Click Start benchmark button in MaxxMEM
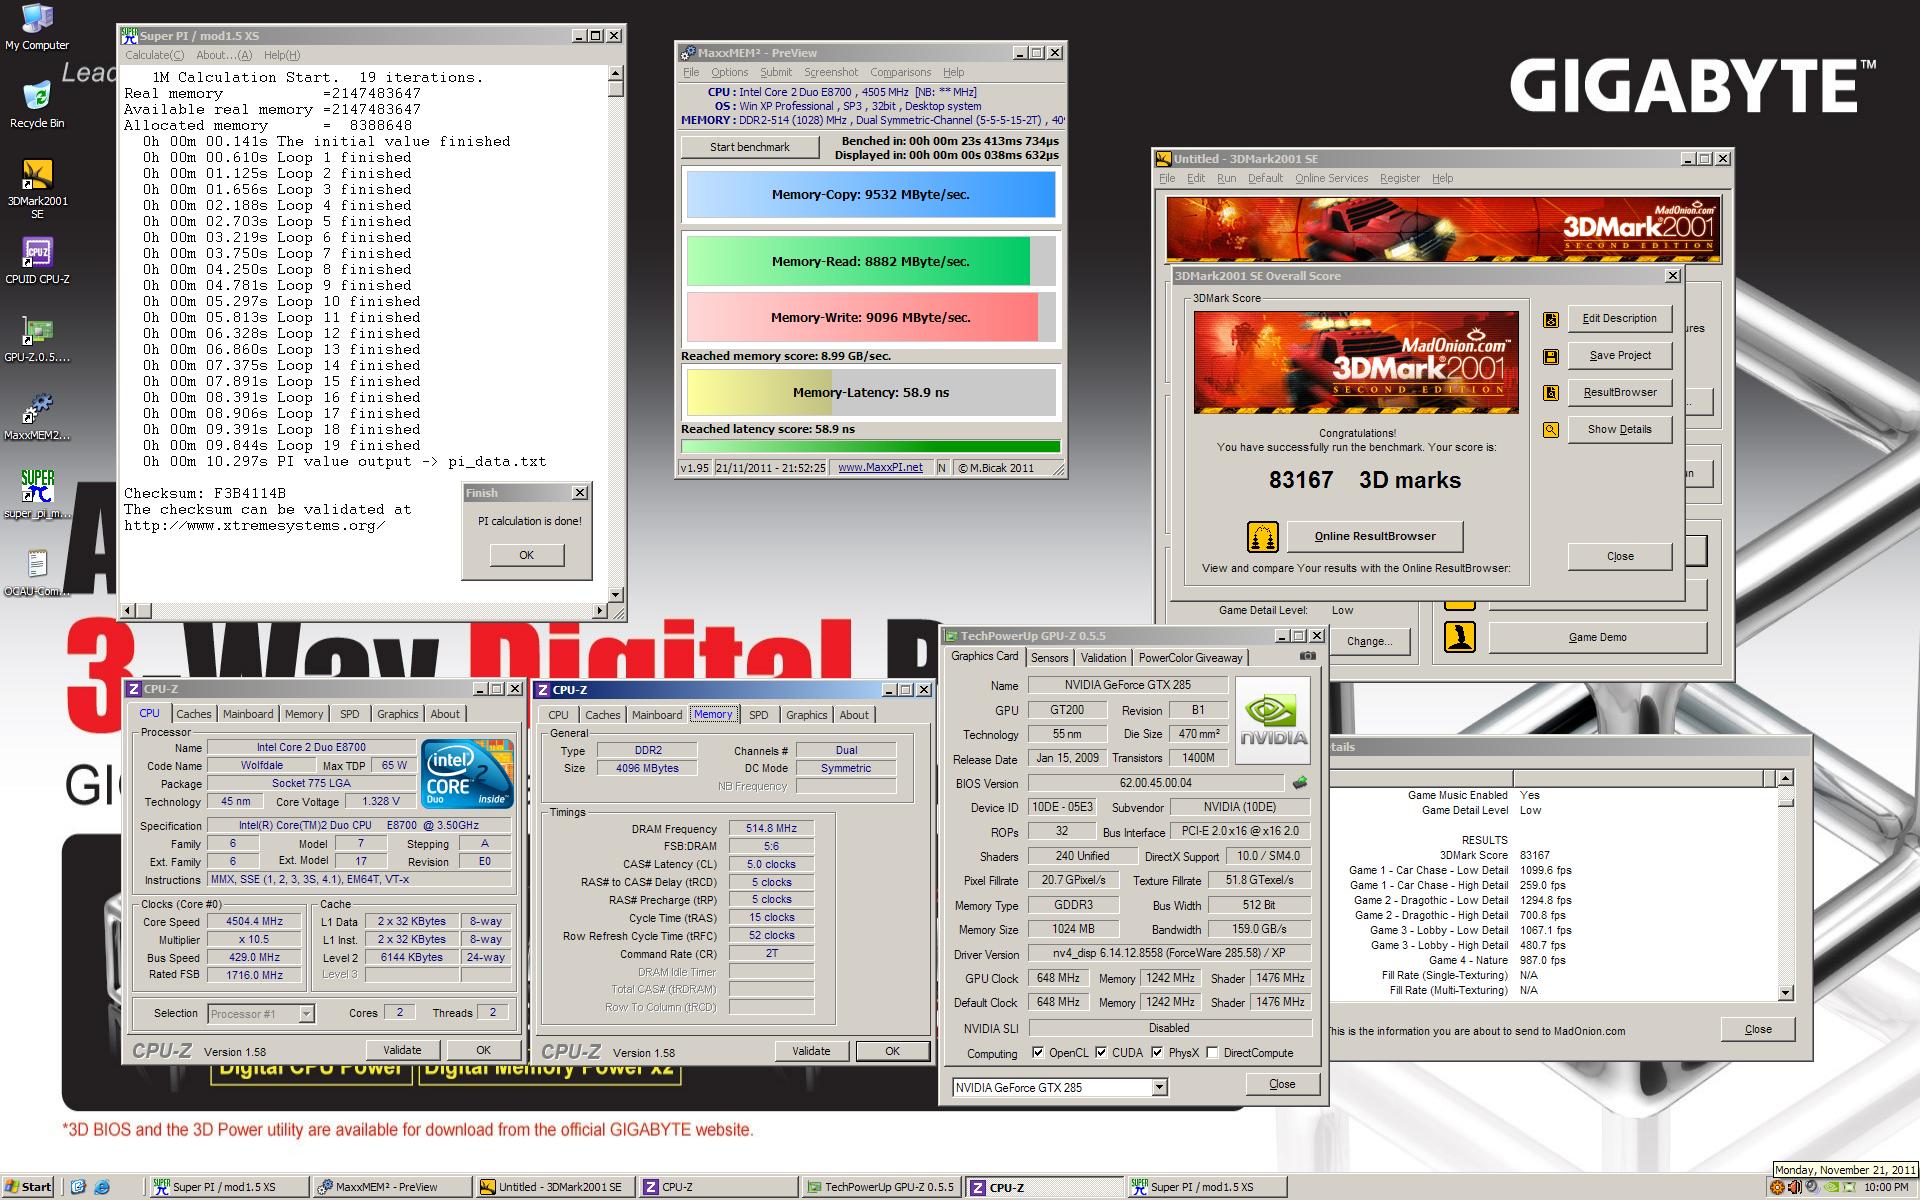Screen dimensions: 1920x1200 [x=750, y=147]
